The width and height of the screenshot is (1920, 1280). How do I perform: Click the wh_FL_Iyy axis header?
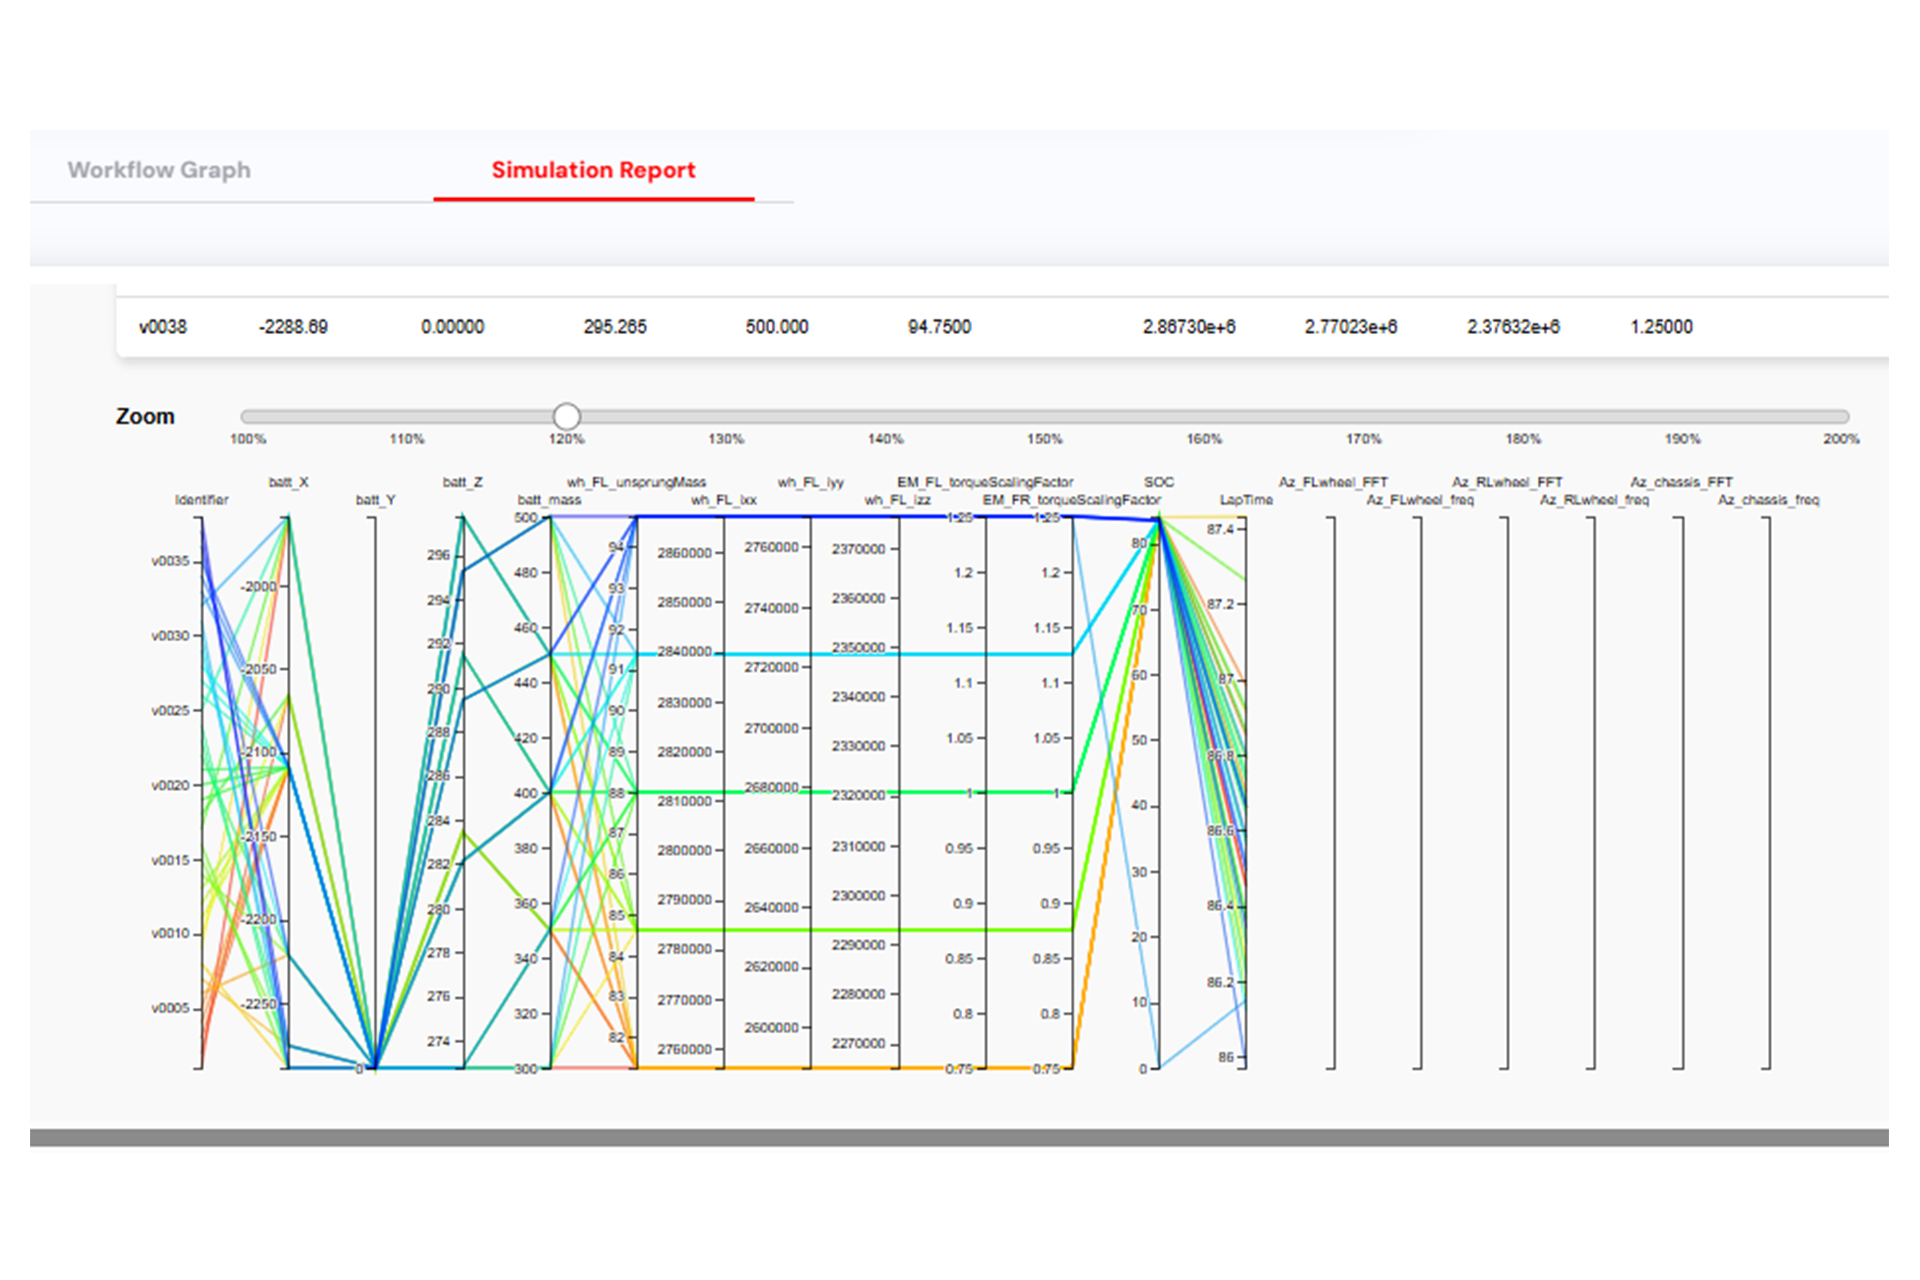pos(810,482)
